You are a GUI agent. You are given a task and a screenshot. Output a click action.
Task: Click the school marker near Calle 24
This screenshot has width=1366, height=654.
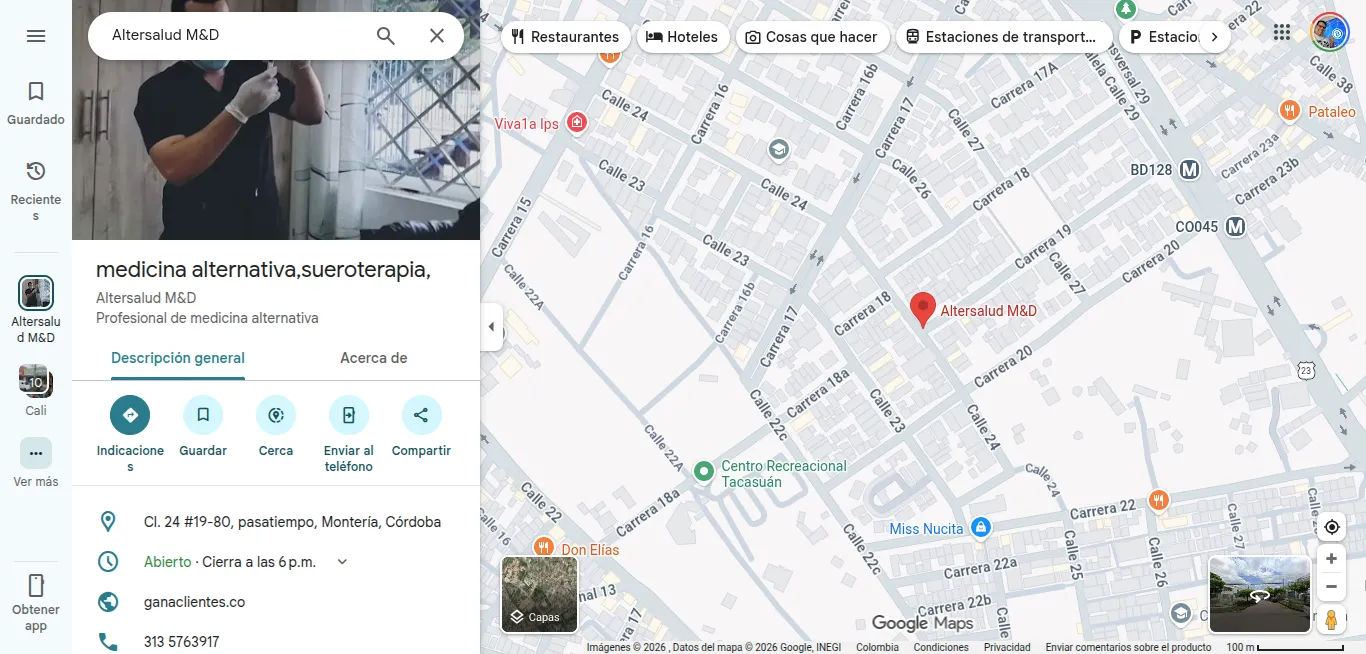(x=778, y=150)
